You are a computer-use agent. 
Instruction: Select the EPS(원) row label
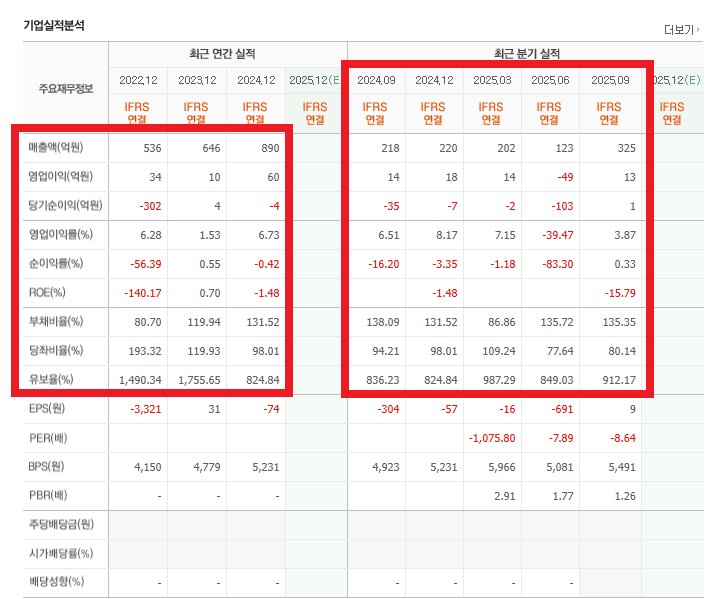[50, 408]
